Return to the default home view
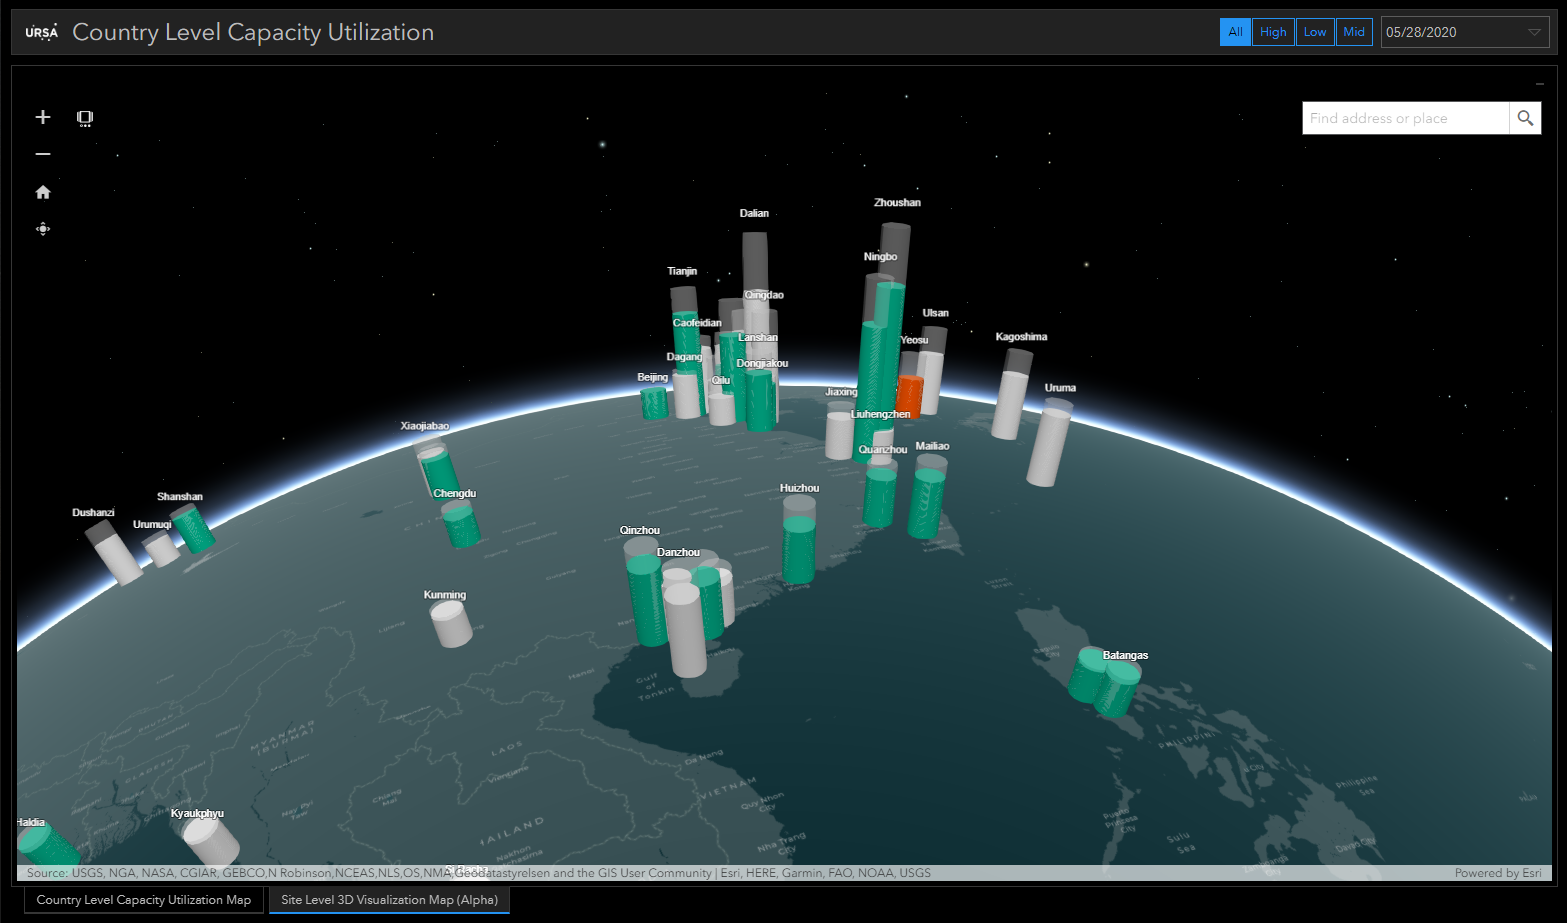Screen dimensions: 1567x923 pyautogui.click(x=43, y=192)
